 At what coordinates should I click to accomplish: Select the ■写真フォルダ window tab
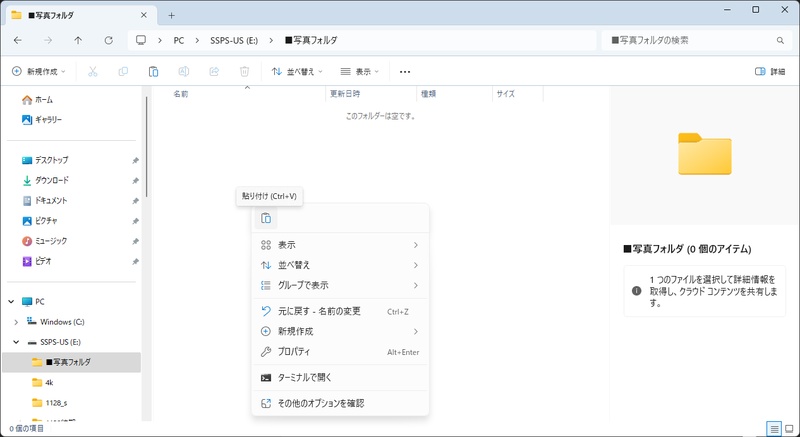(79, 15)
